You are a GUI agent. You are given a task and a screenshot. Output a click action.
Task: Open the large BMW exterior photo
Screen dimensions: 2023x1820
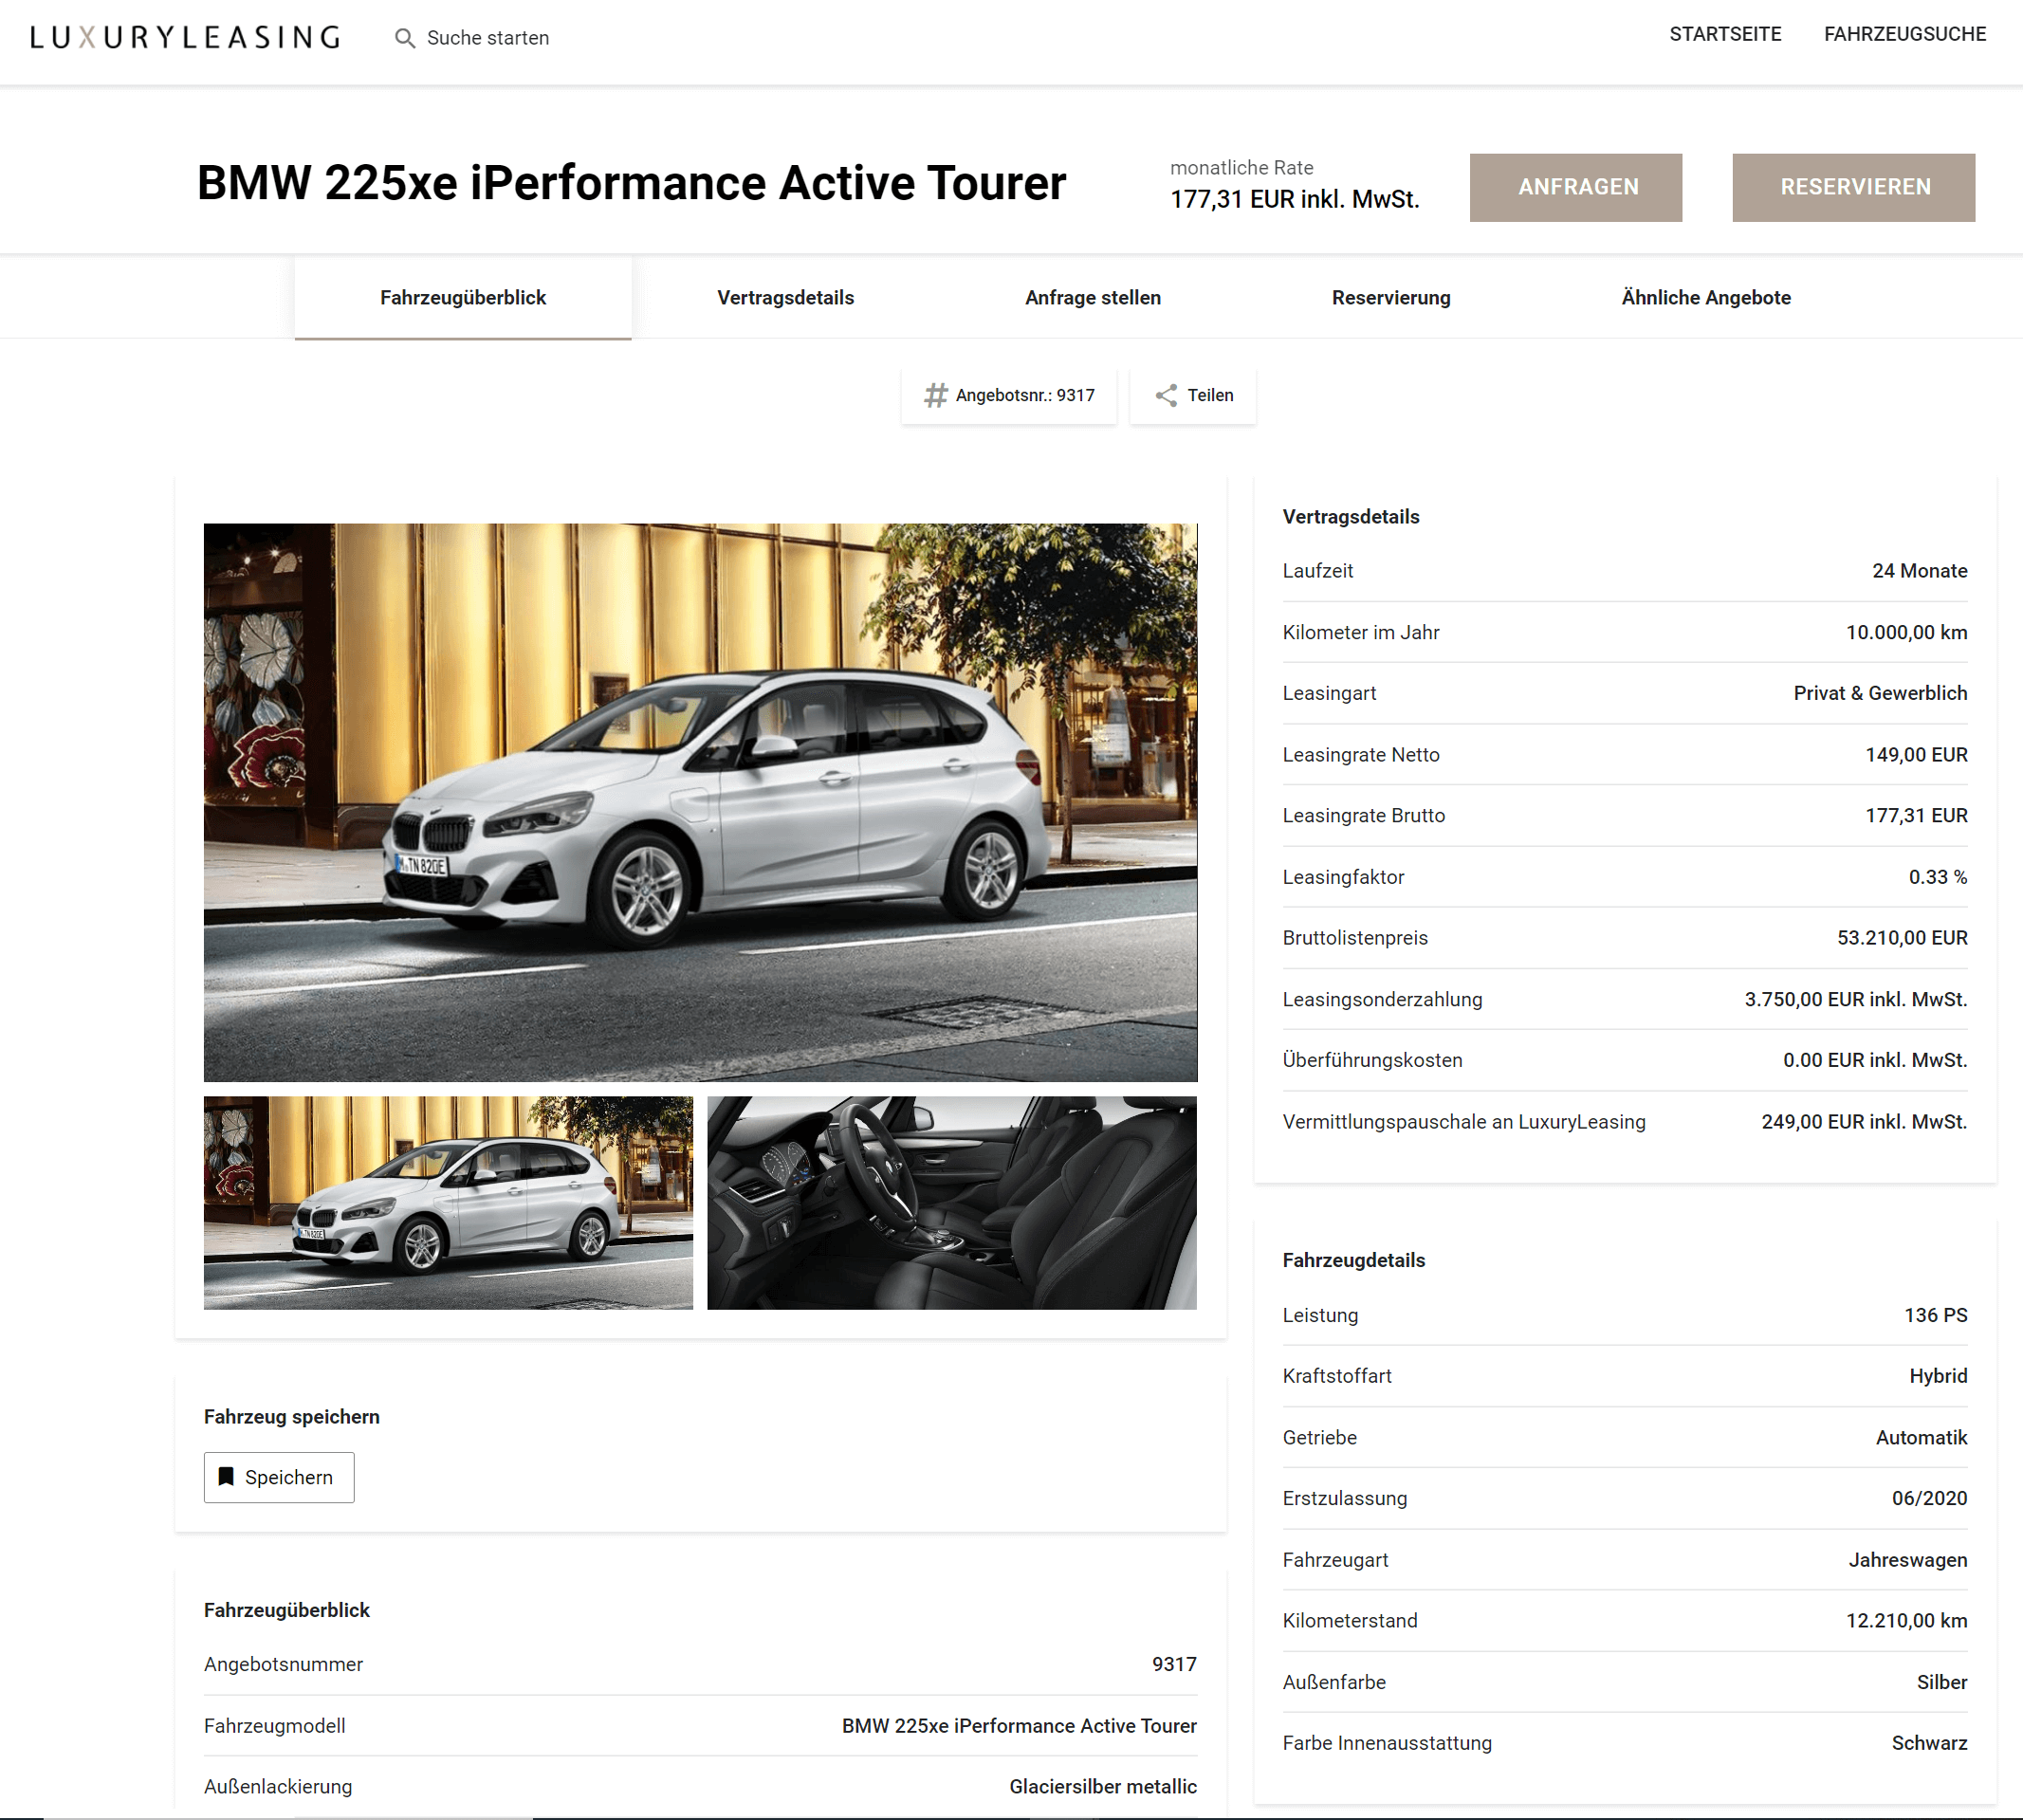(x=700, y=802)
